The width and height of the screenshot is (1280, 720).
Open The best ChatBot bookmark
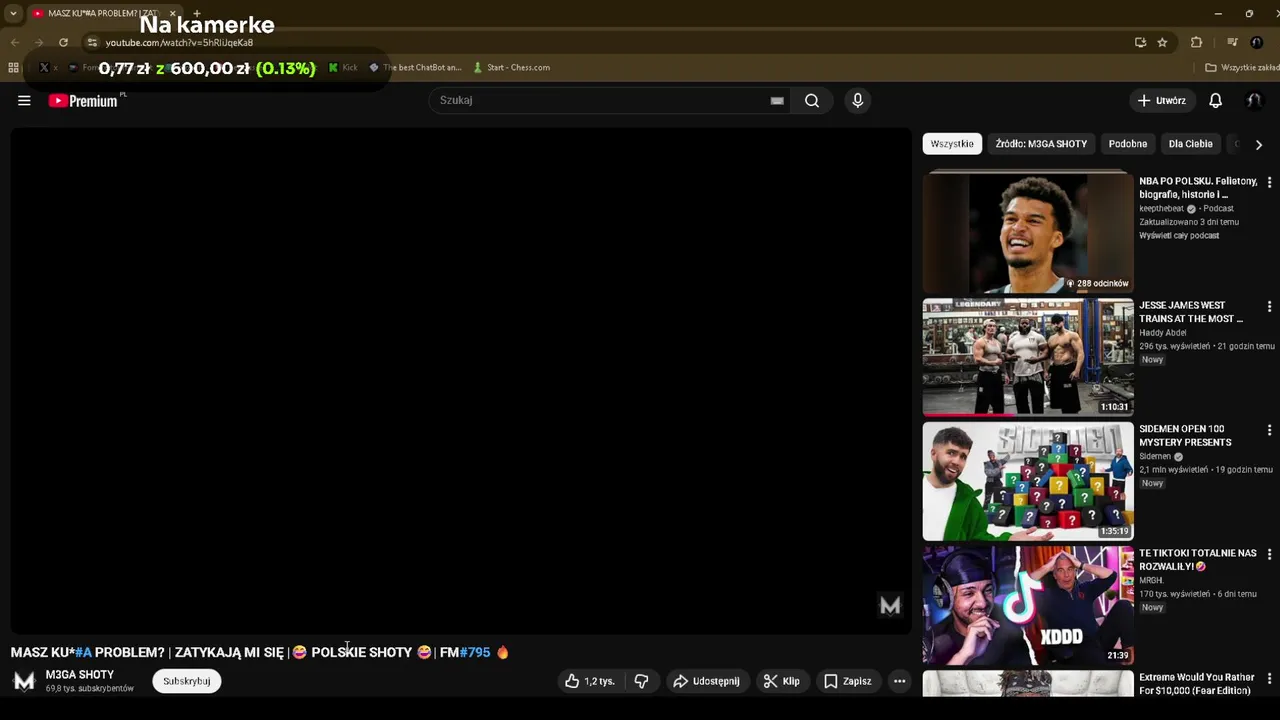[x=415, y=67]
